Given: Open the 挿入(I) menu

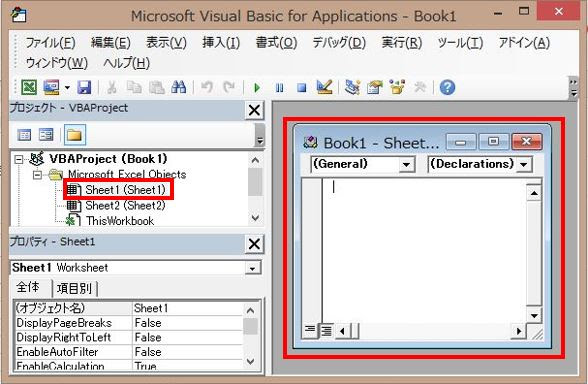Looking at the screenshot, I should tap(221, 42).
